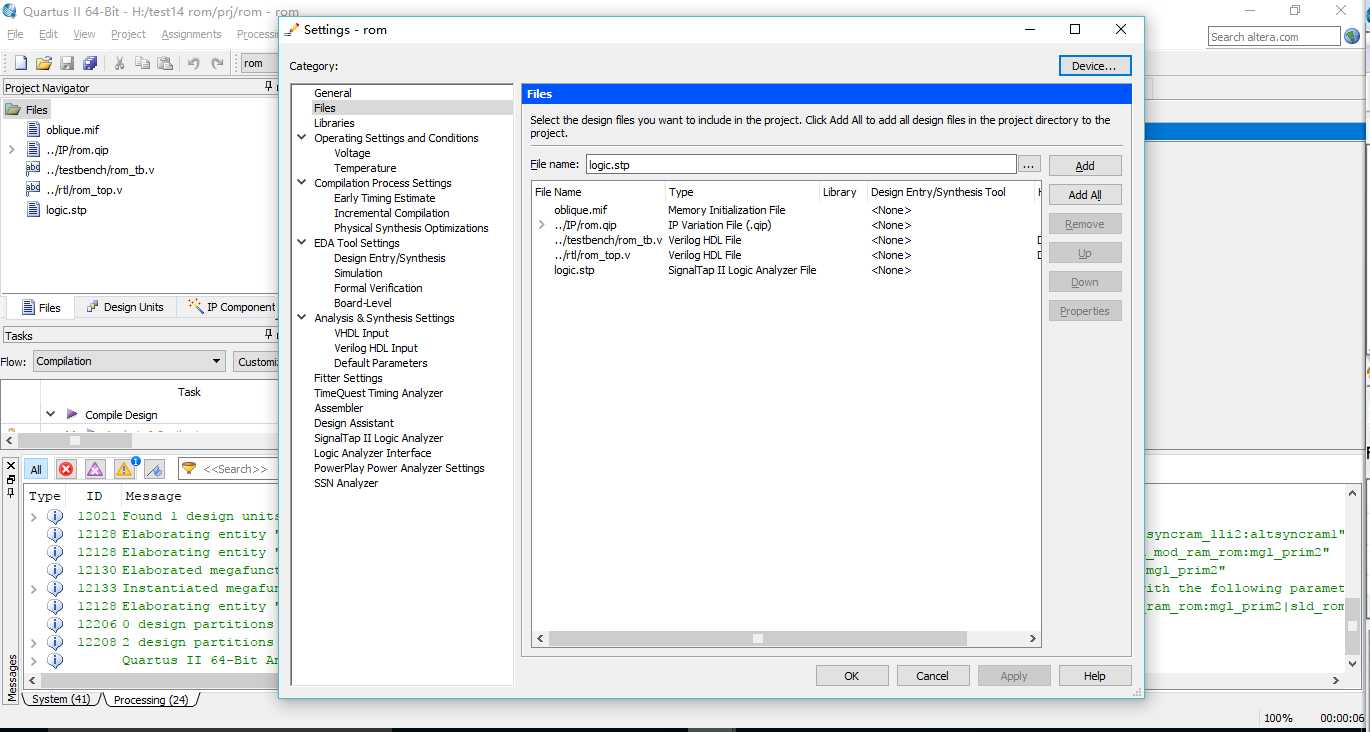The height and width of the screenshot is (732, 1370).
Task: Click the rom_tb.v Verilog file icon in navigator
Action: point(33,170)
